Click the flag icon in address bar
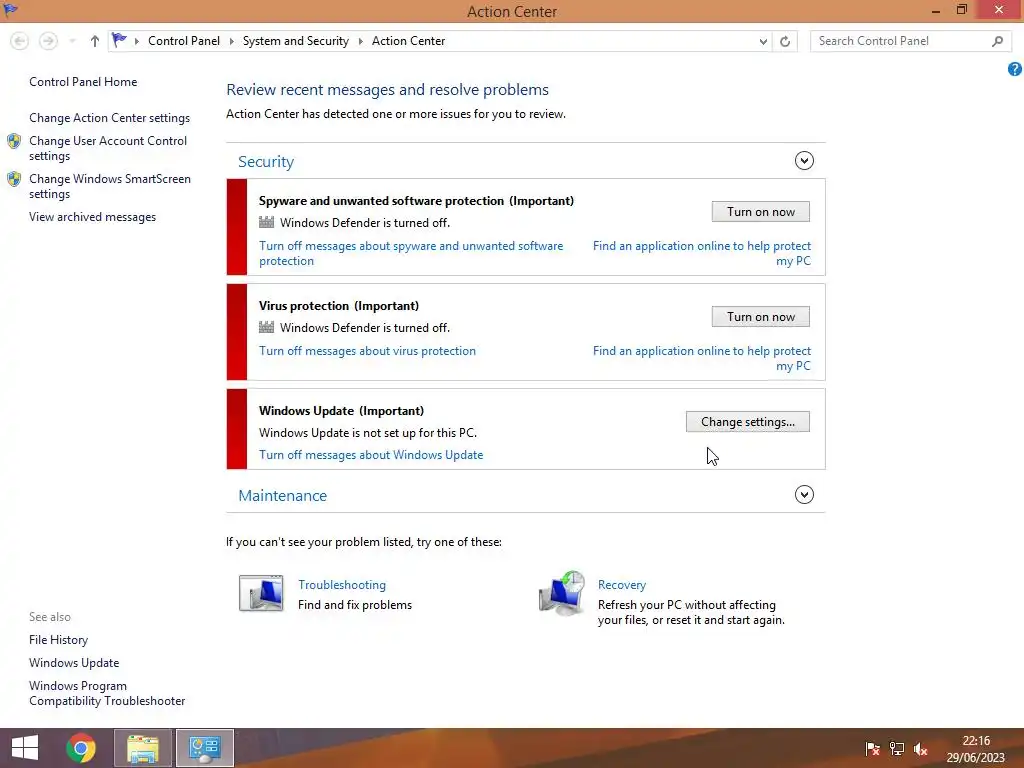The height and width of the screenshot is (768, 1024). [x=119, y=40]
